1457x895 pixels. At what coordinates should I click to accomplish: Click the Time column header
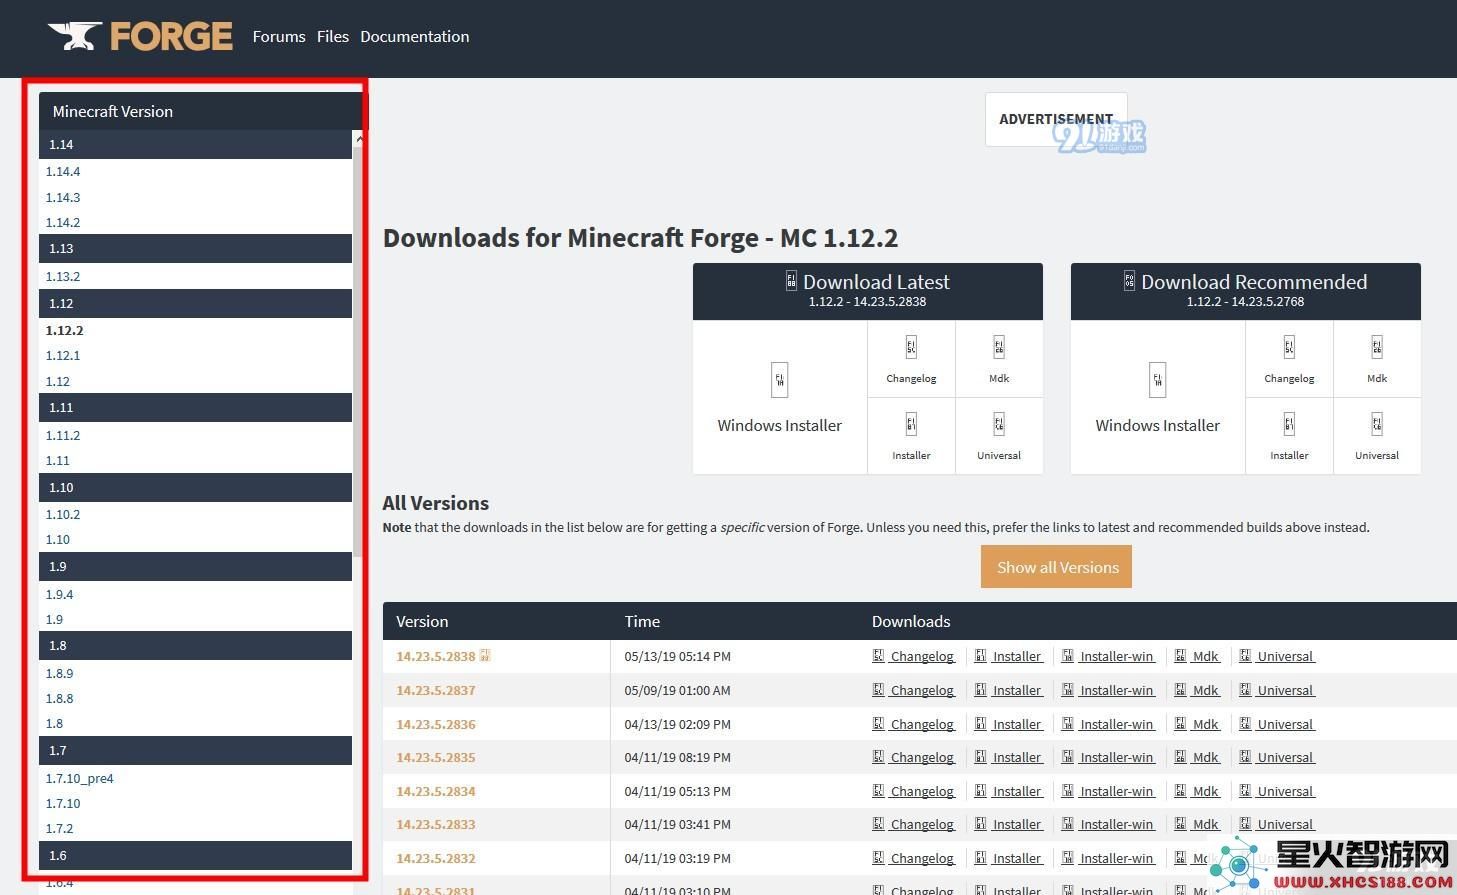[642, 621]
